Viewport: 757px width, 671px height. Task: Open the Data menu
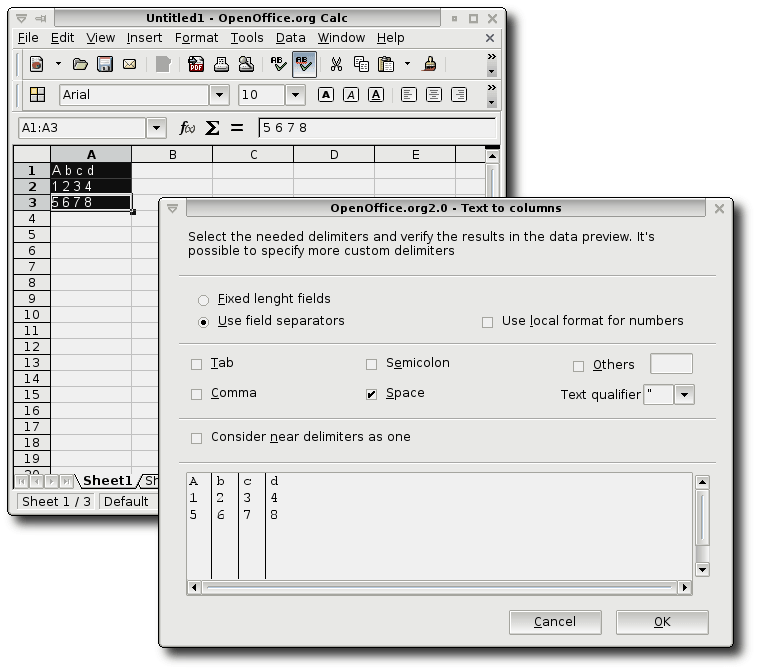pos(290,38)
